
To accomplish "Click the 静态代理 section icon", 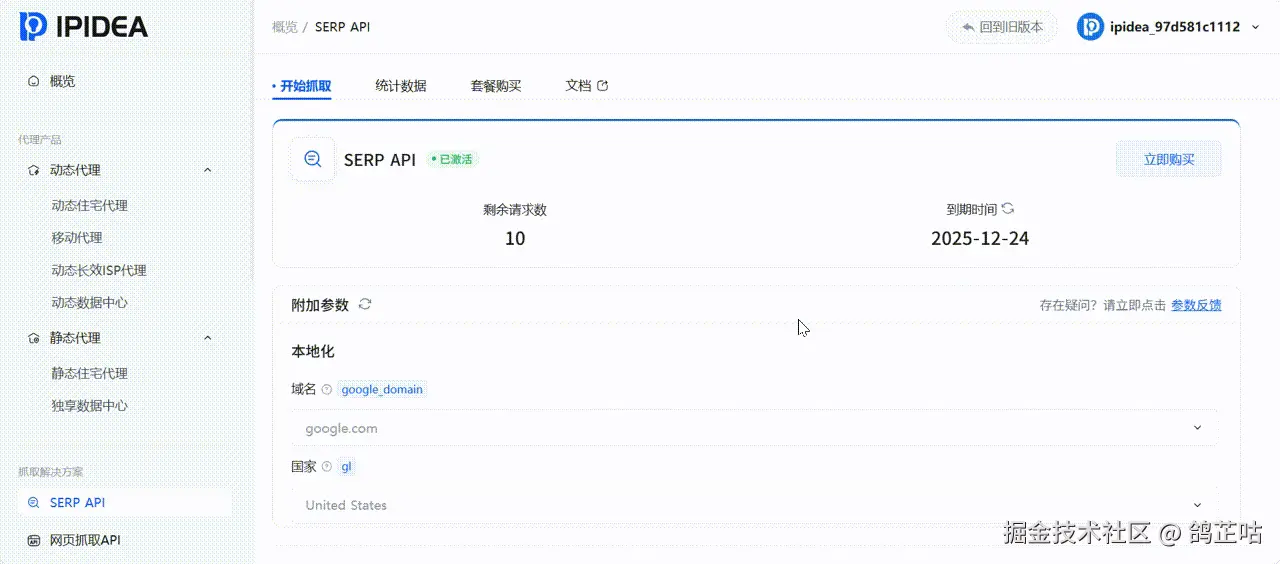I will [34, 338].
